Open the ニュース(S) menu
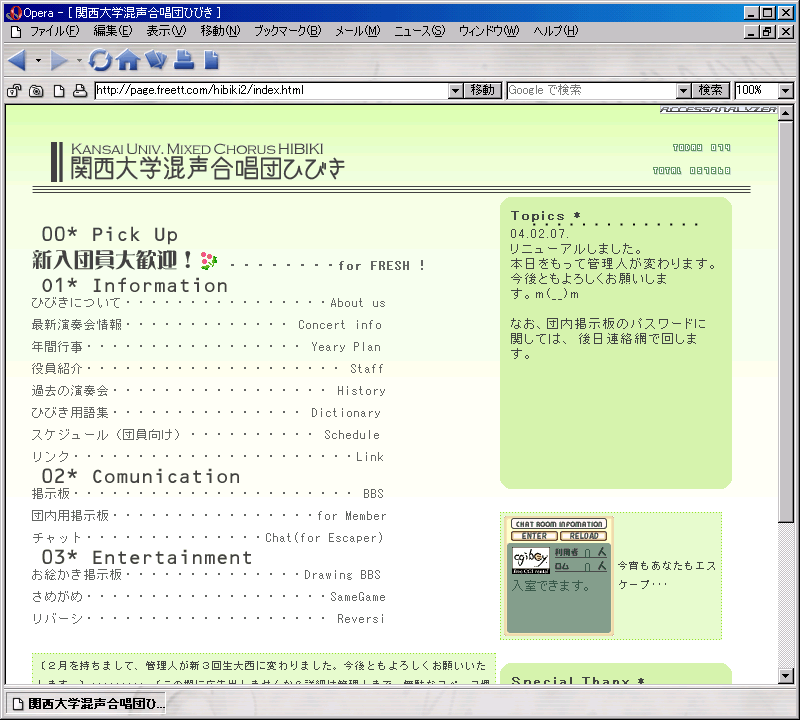The image size is (800, 720). [419, 32]
